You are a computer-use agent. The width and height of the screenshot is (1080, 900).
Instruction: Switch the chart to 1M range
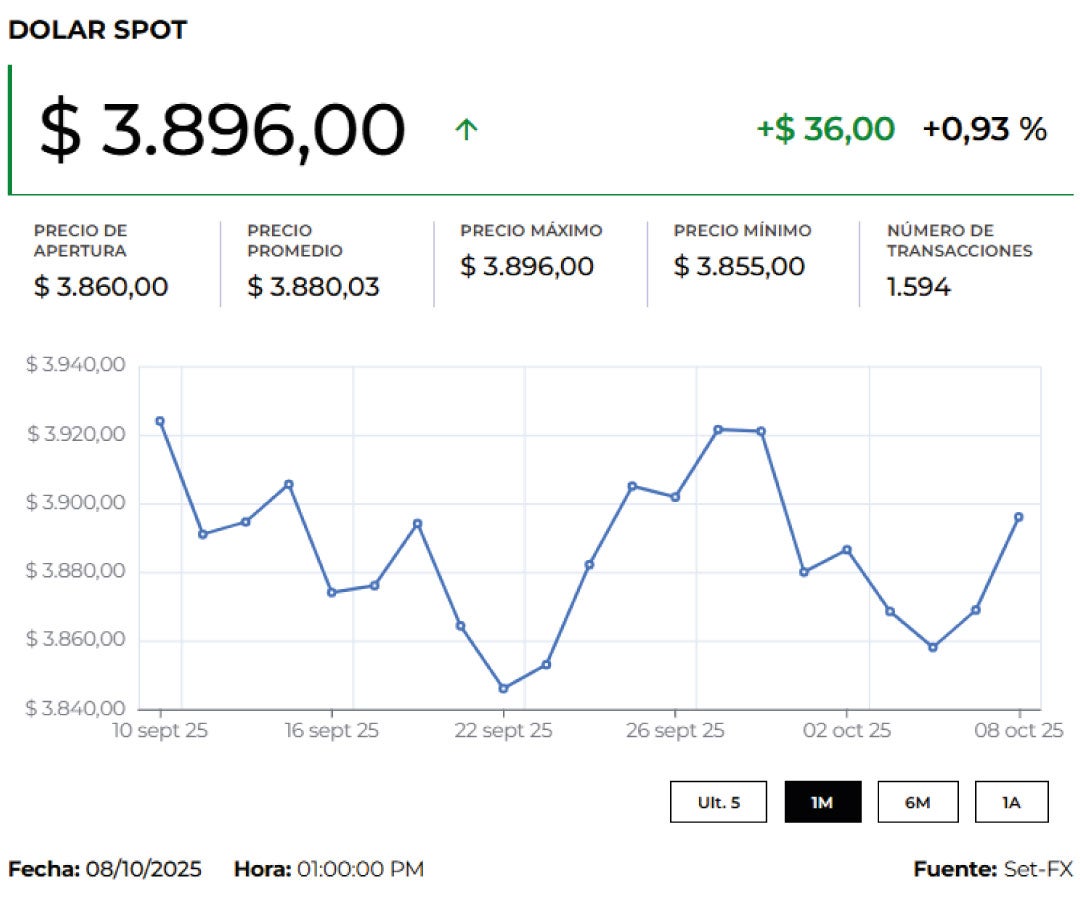click(822, 802)
